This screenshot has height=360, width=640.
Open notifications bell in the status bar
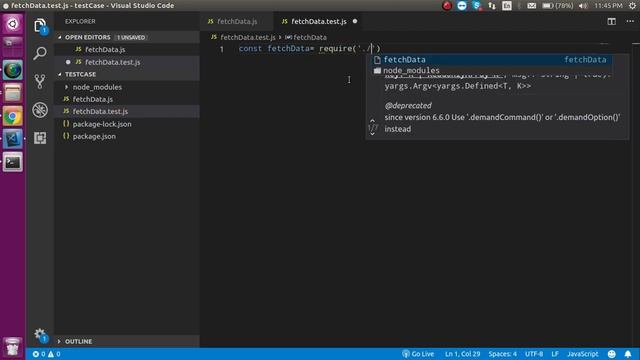(x=628, y=354)
